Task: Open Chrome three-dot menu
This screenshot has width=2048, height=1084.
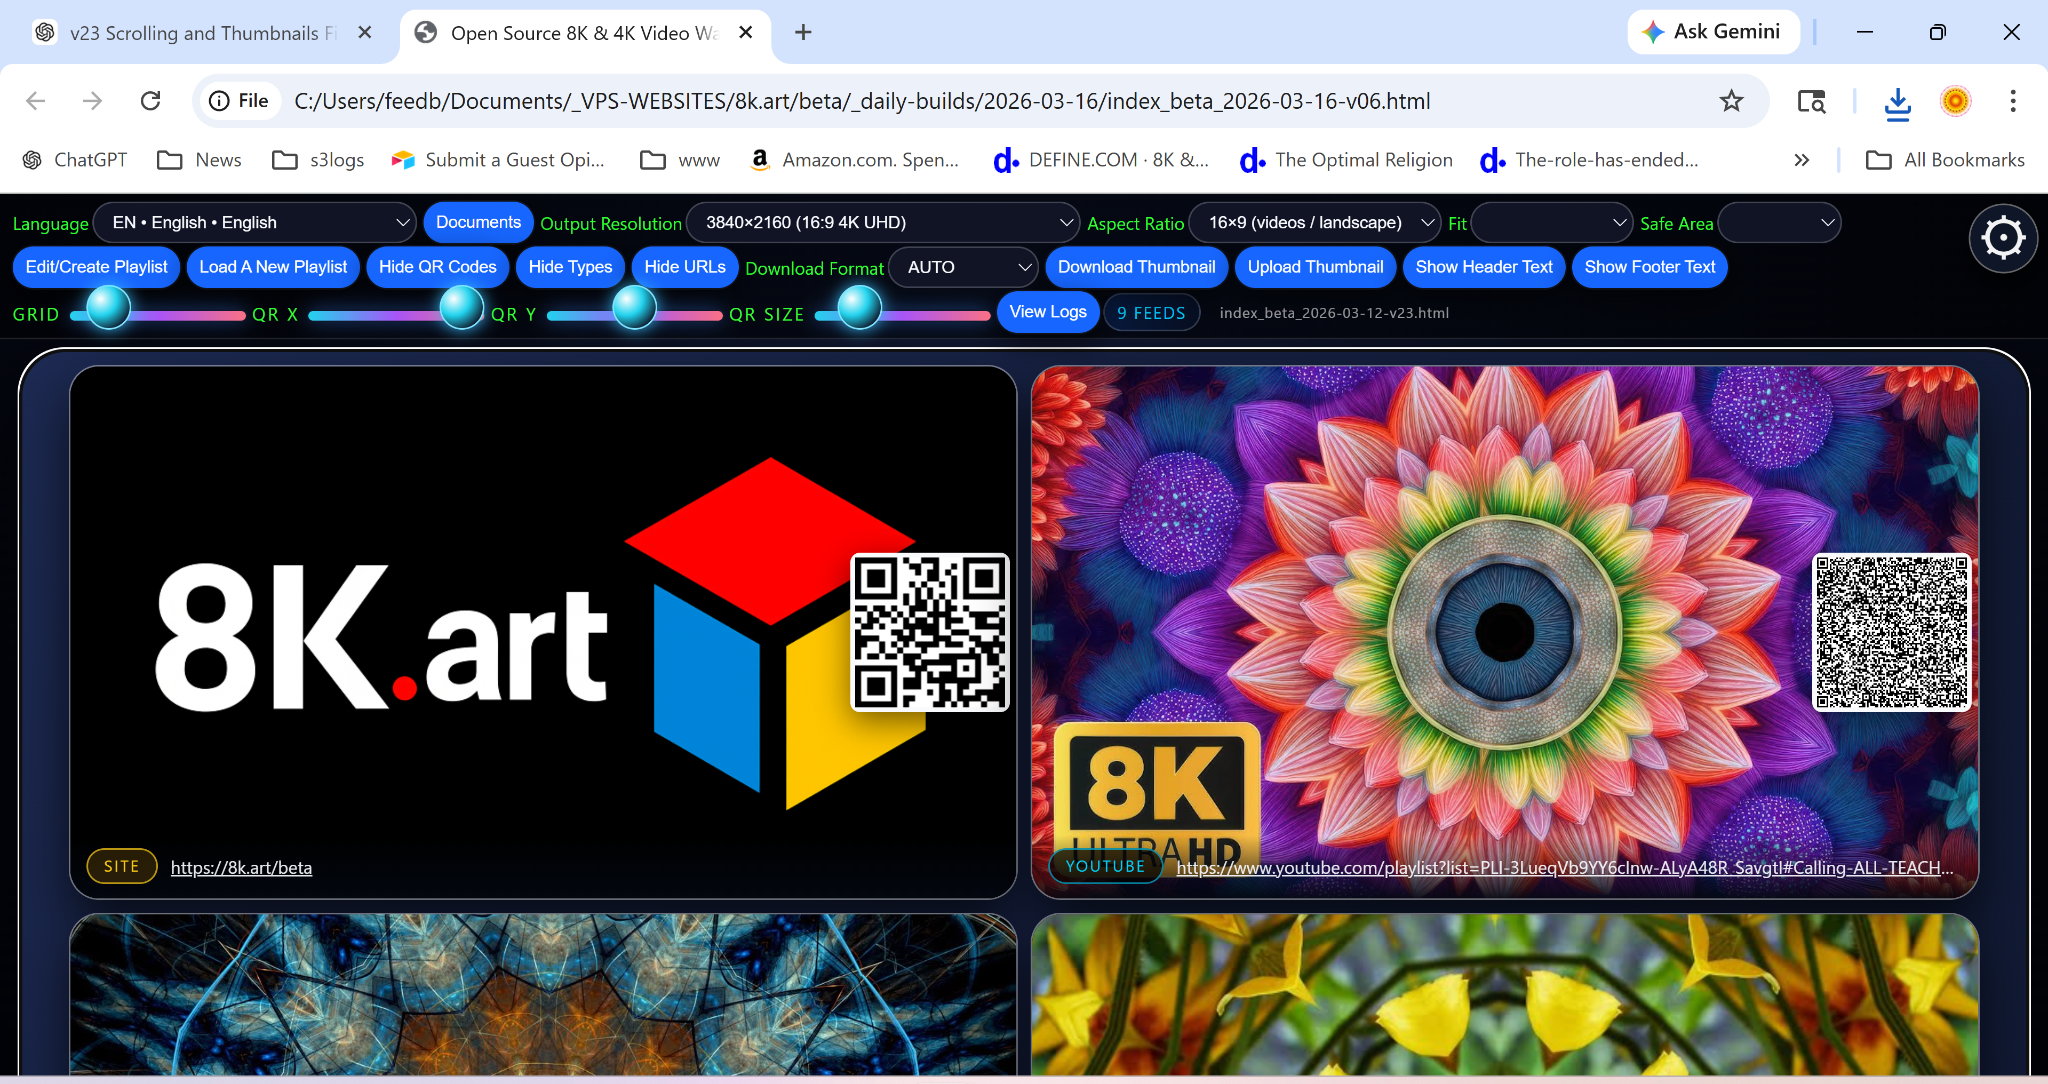Action: pyautogui.click(x=2013, y=101)
